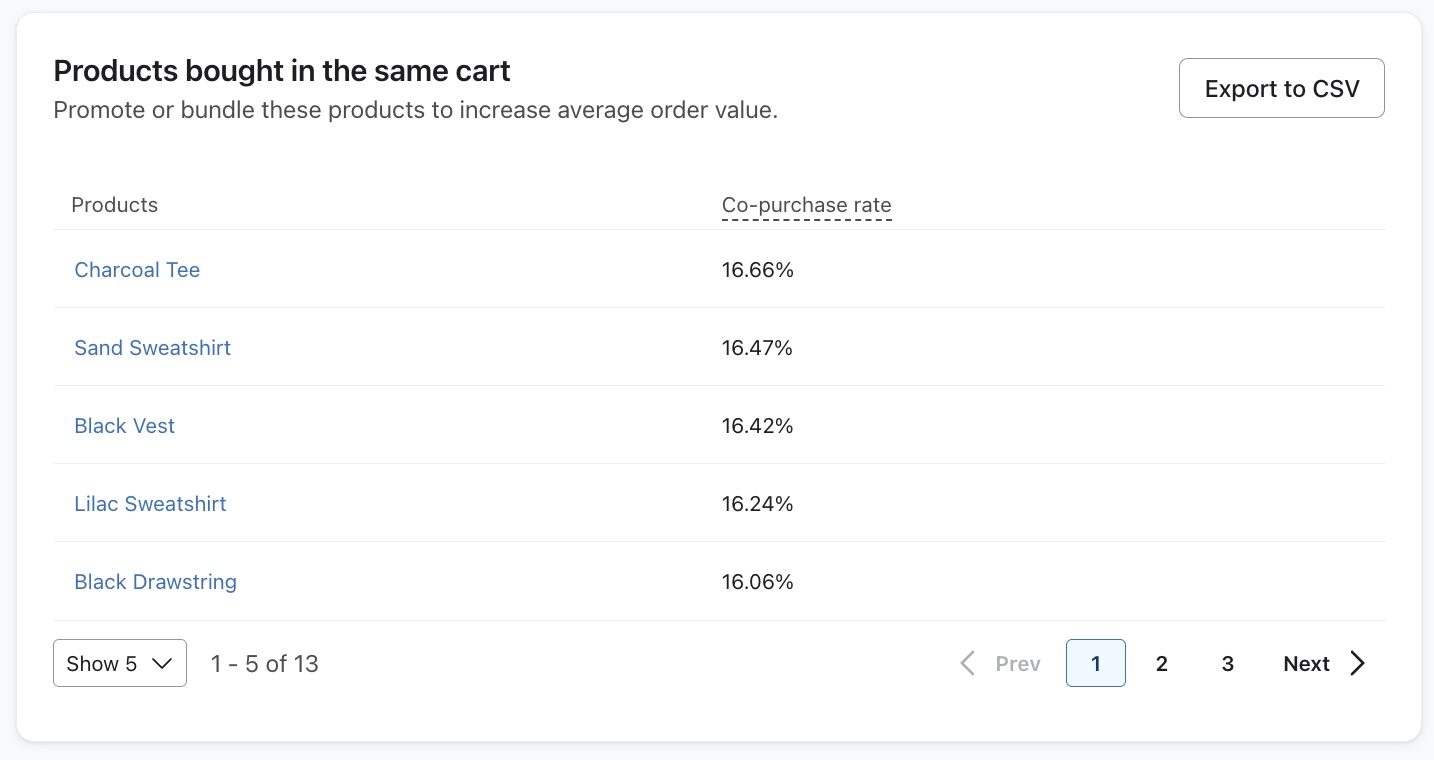Click the 16.66% co-purchase rate cell
The image size is (1434, 760).
pos(757,270)
